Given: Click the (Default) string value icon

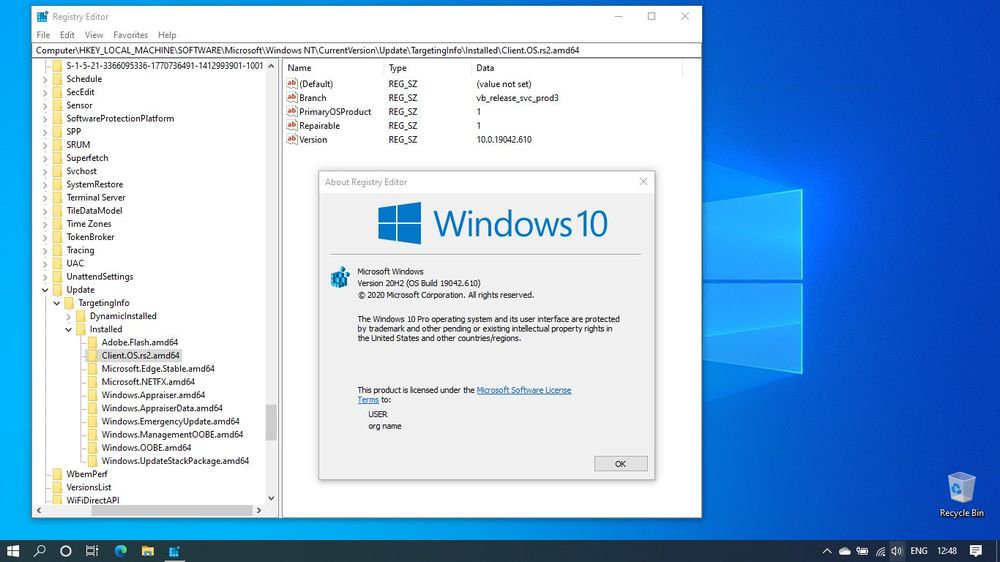Looking at the screenshot, I should coord(291,84).
